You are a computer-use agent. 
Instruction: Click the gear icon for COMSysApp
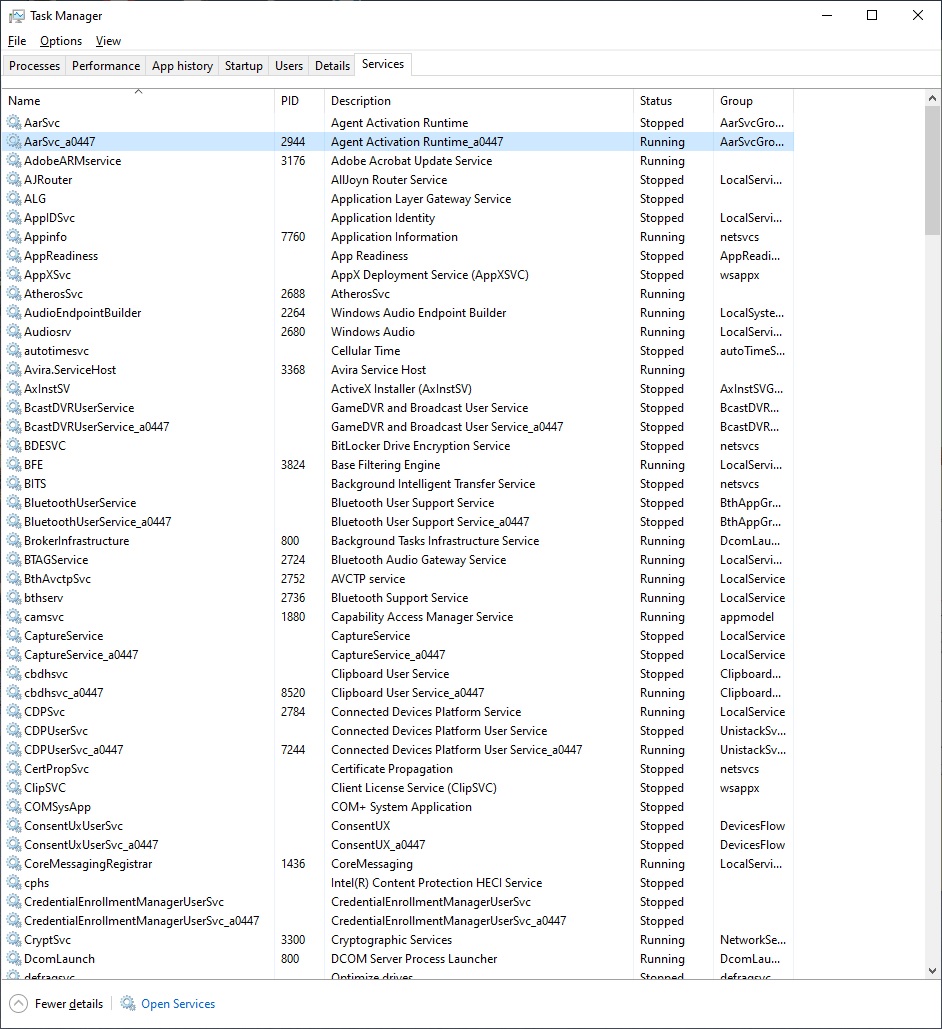(14, 807)
